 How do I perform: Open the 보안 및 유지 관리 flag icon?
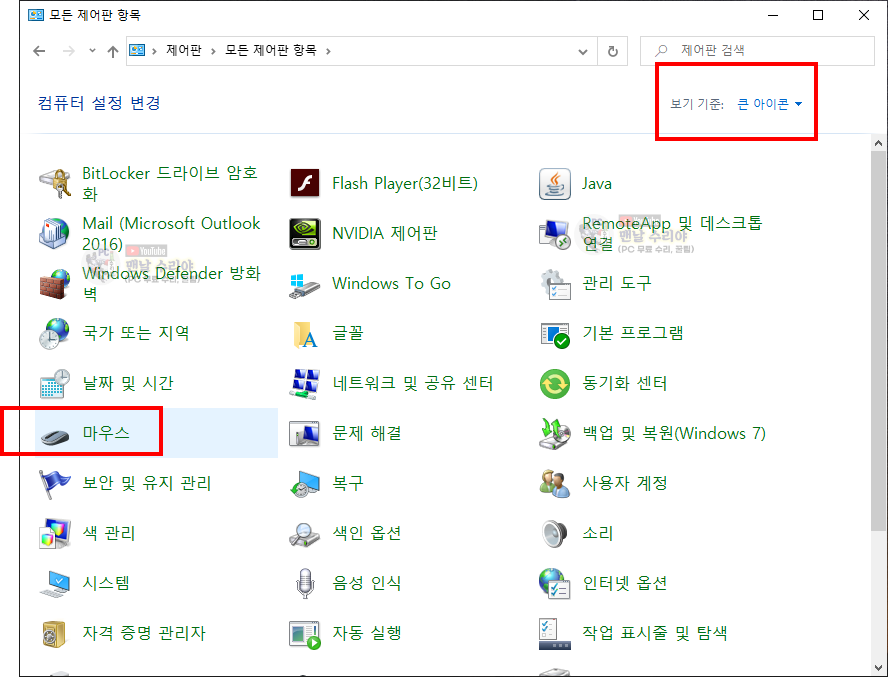point(55,483)
